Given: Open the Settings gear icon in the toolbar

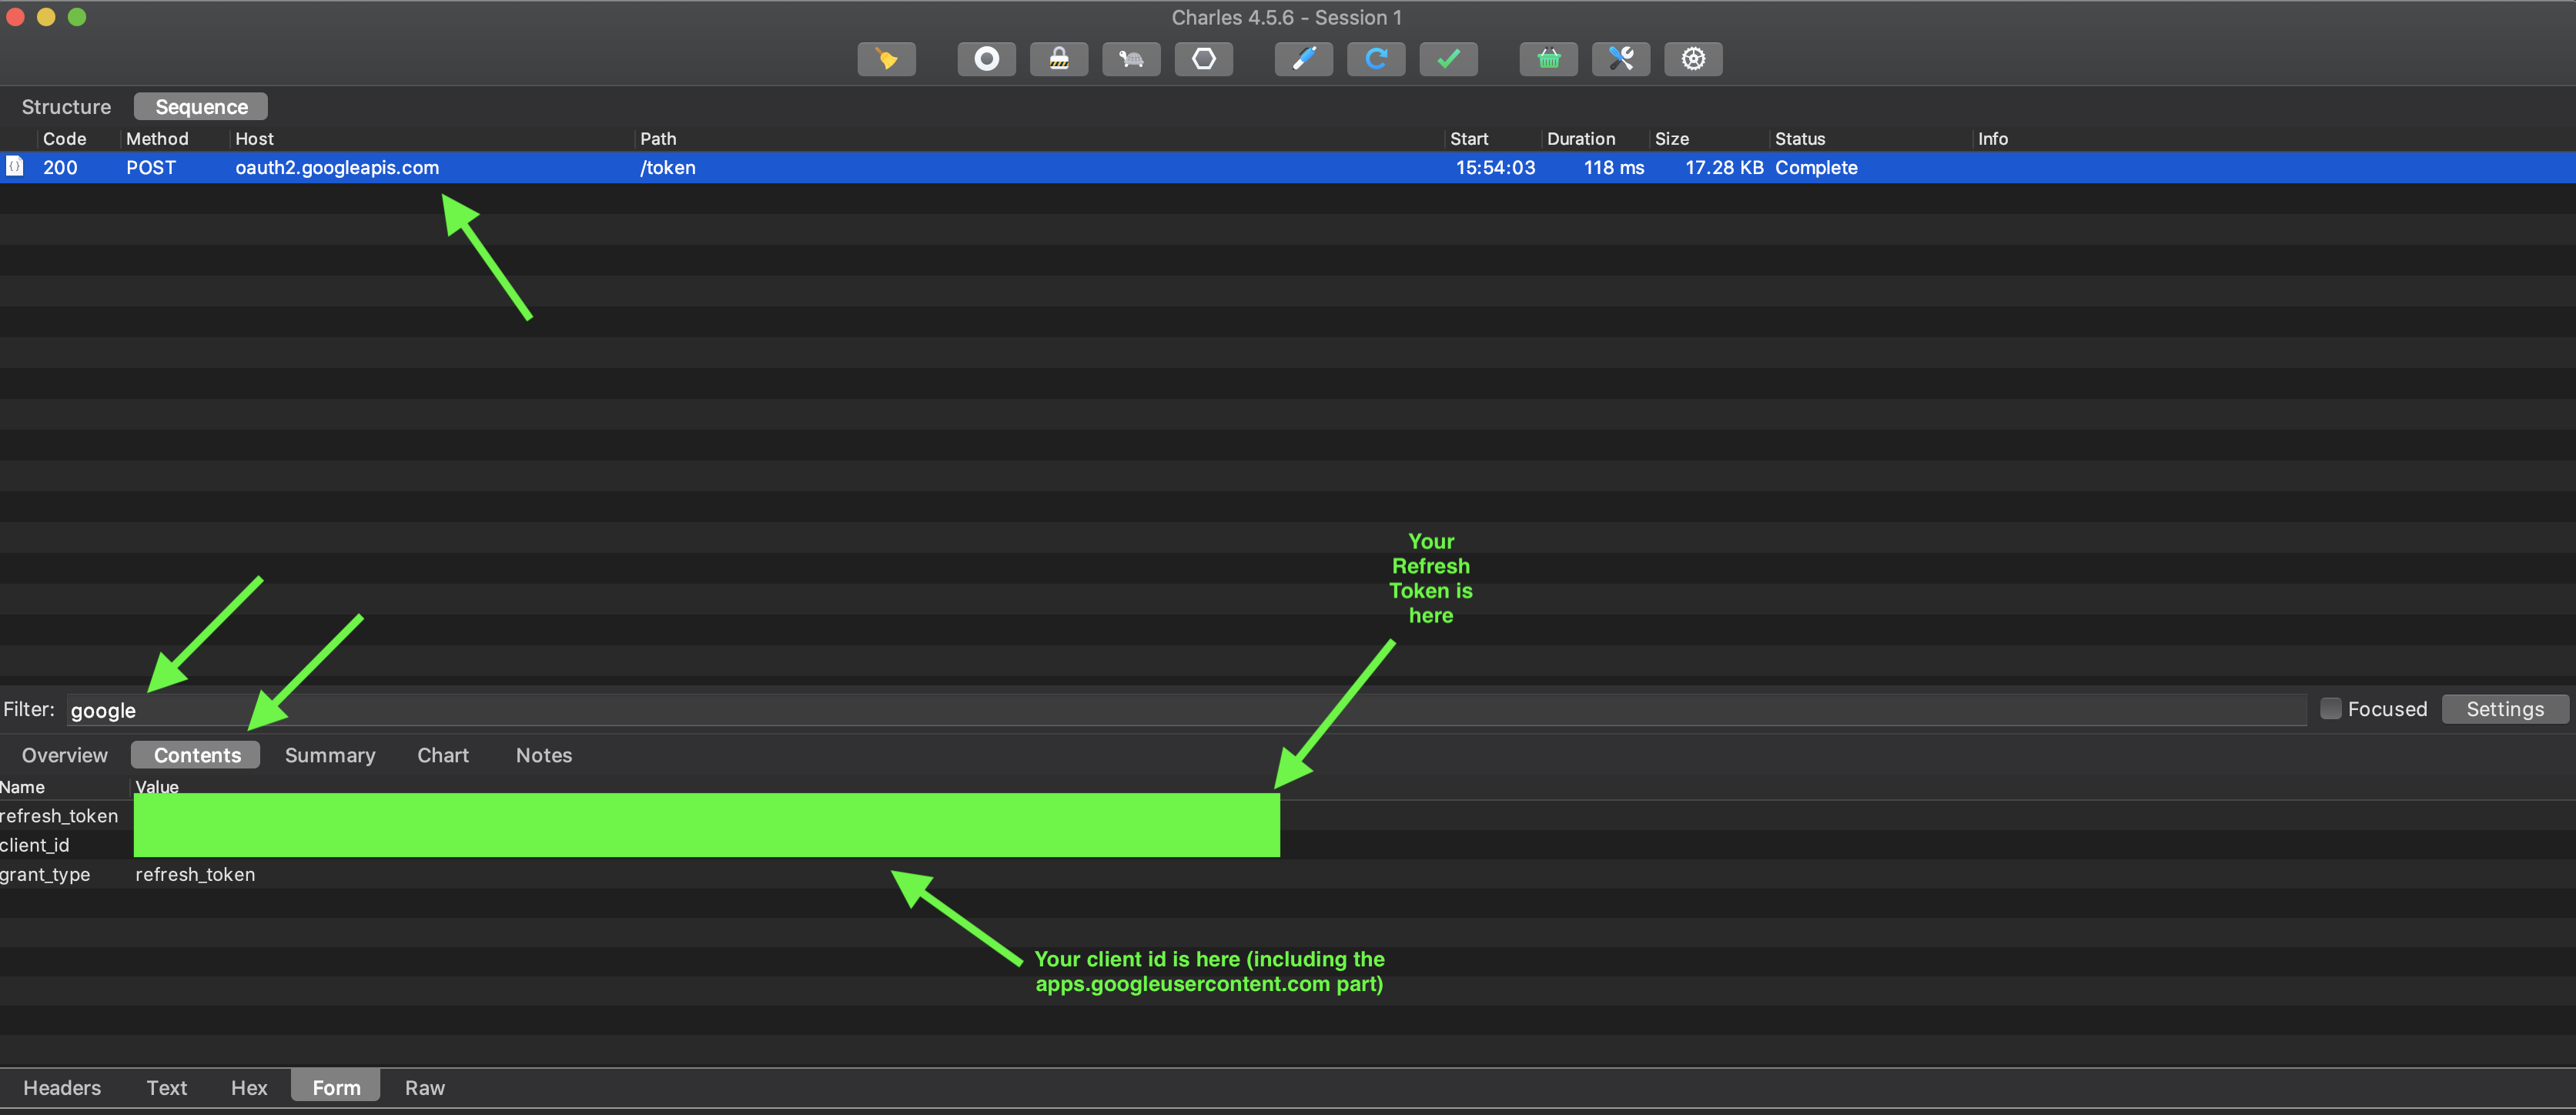Looking at the screenshot, I should tap(1692, 59).
